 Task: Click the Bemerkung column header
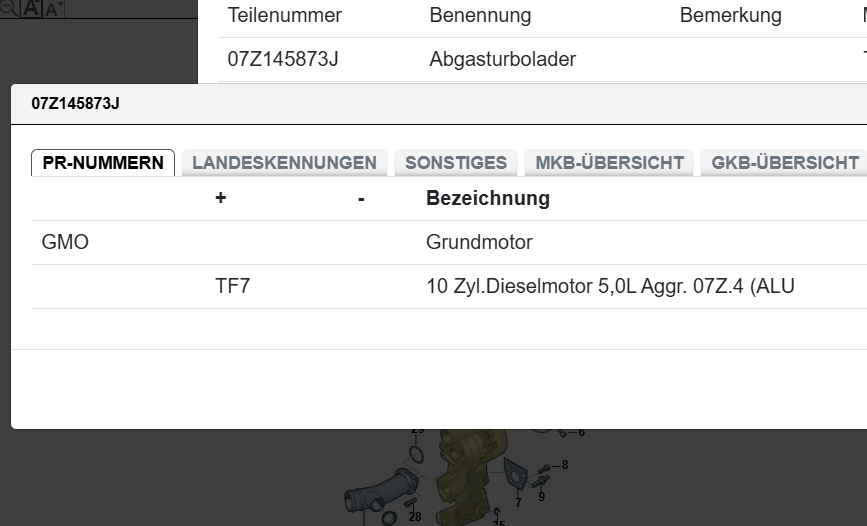(730, 15)
